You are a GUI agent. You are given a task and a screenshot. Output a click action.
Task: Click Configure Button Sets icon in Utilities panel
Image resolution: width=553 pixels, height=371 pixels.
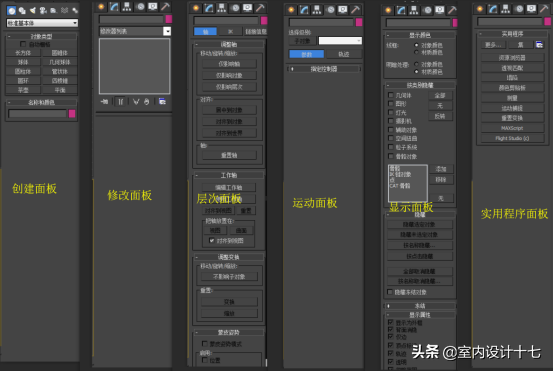click(539, 45)
